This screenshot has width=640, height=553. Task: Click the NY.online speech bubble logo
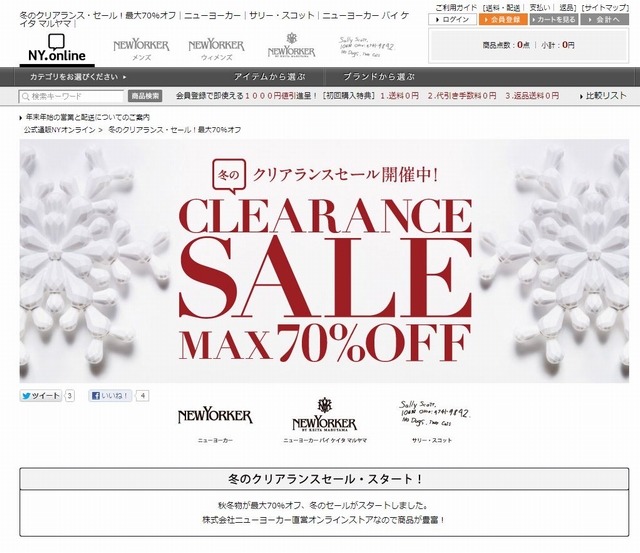[x=57, y=49]
